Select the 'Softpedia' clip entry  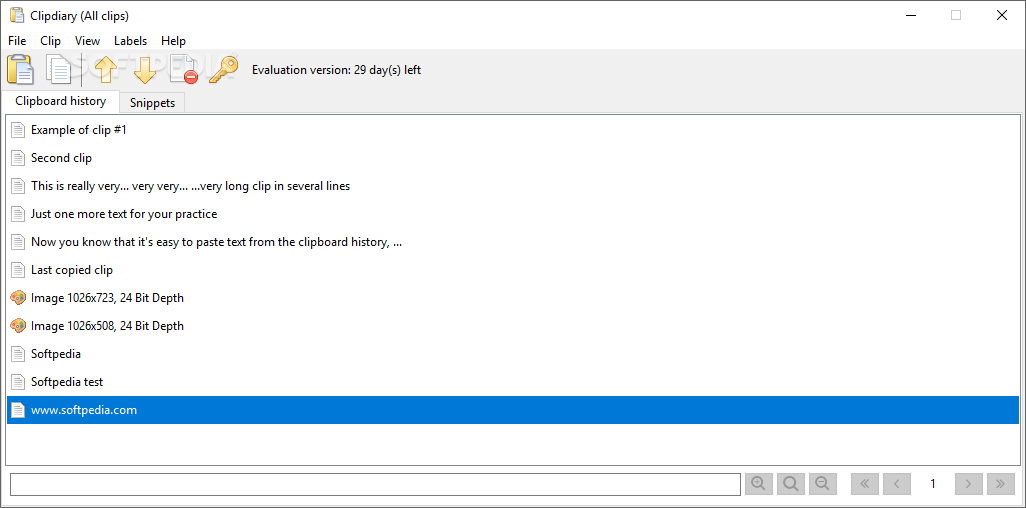coord(513,354)
